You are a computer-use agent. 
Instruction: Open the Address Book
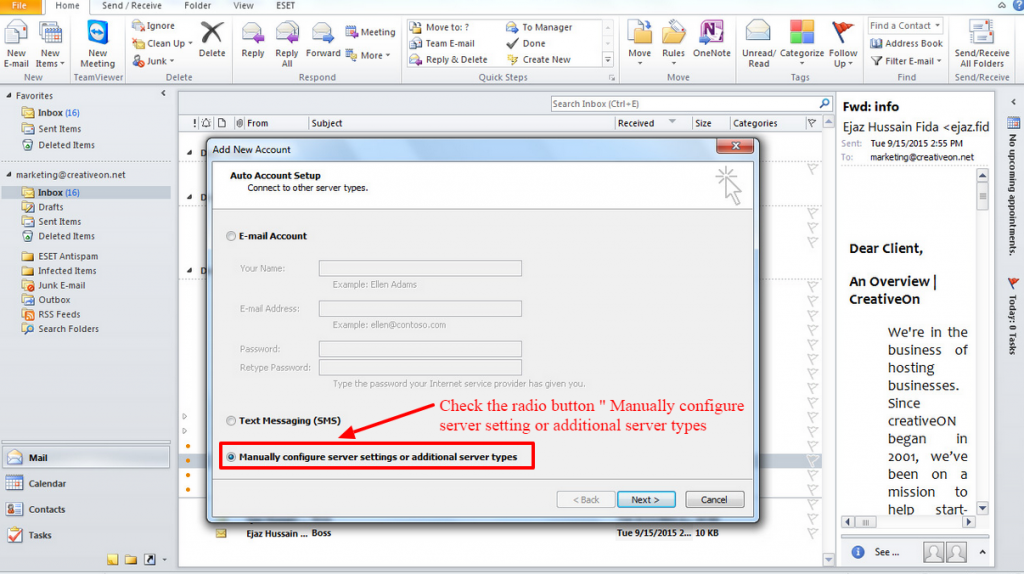(x=906, y=43)
